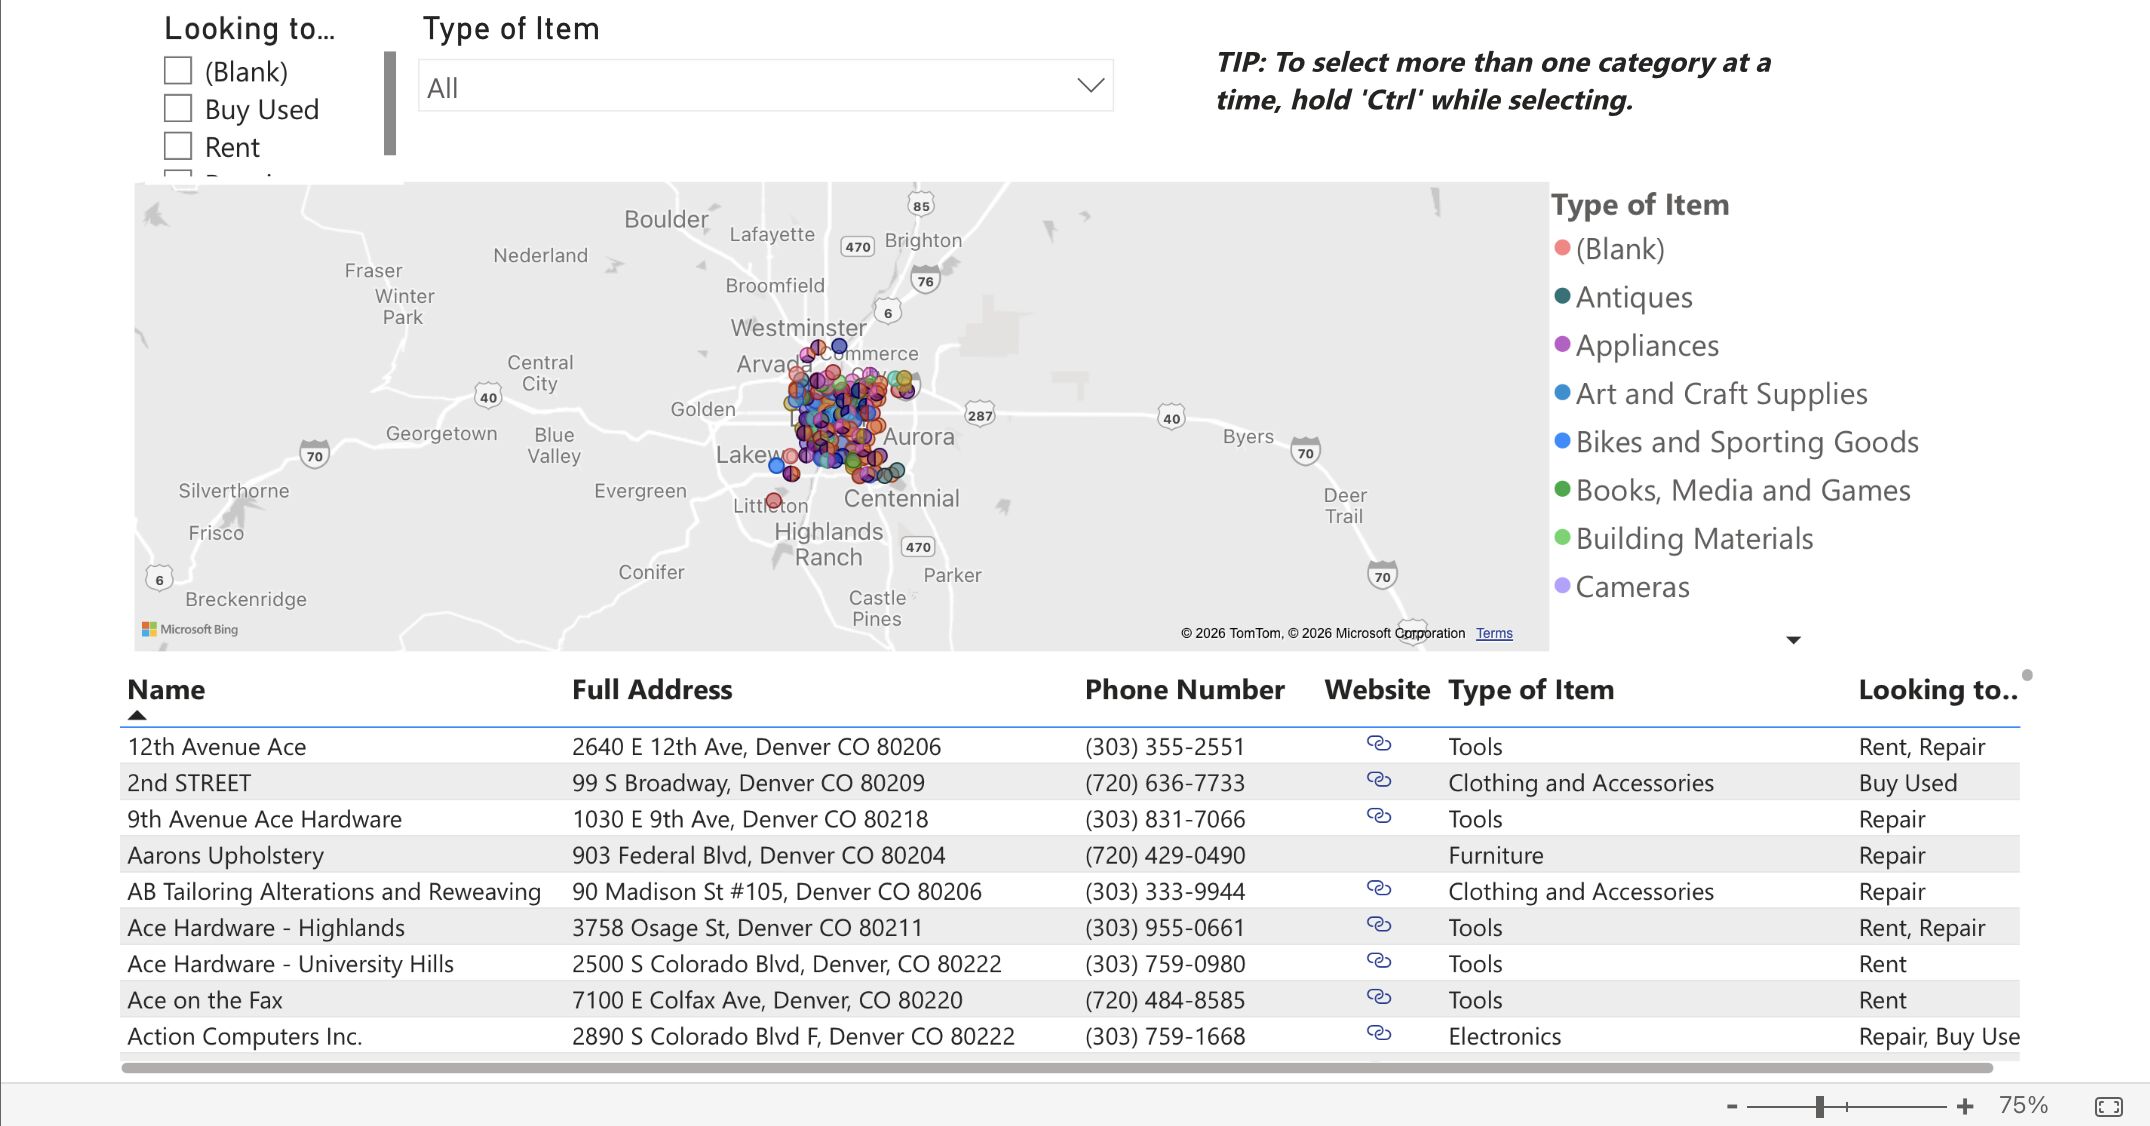Sort by Full Address column header
This screenshot has height=1126, width=2150.
click(x=652, y=690)
